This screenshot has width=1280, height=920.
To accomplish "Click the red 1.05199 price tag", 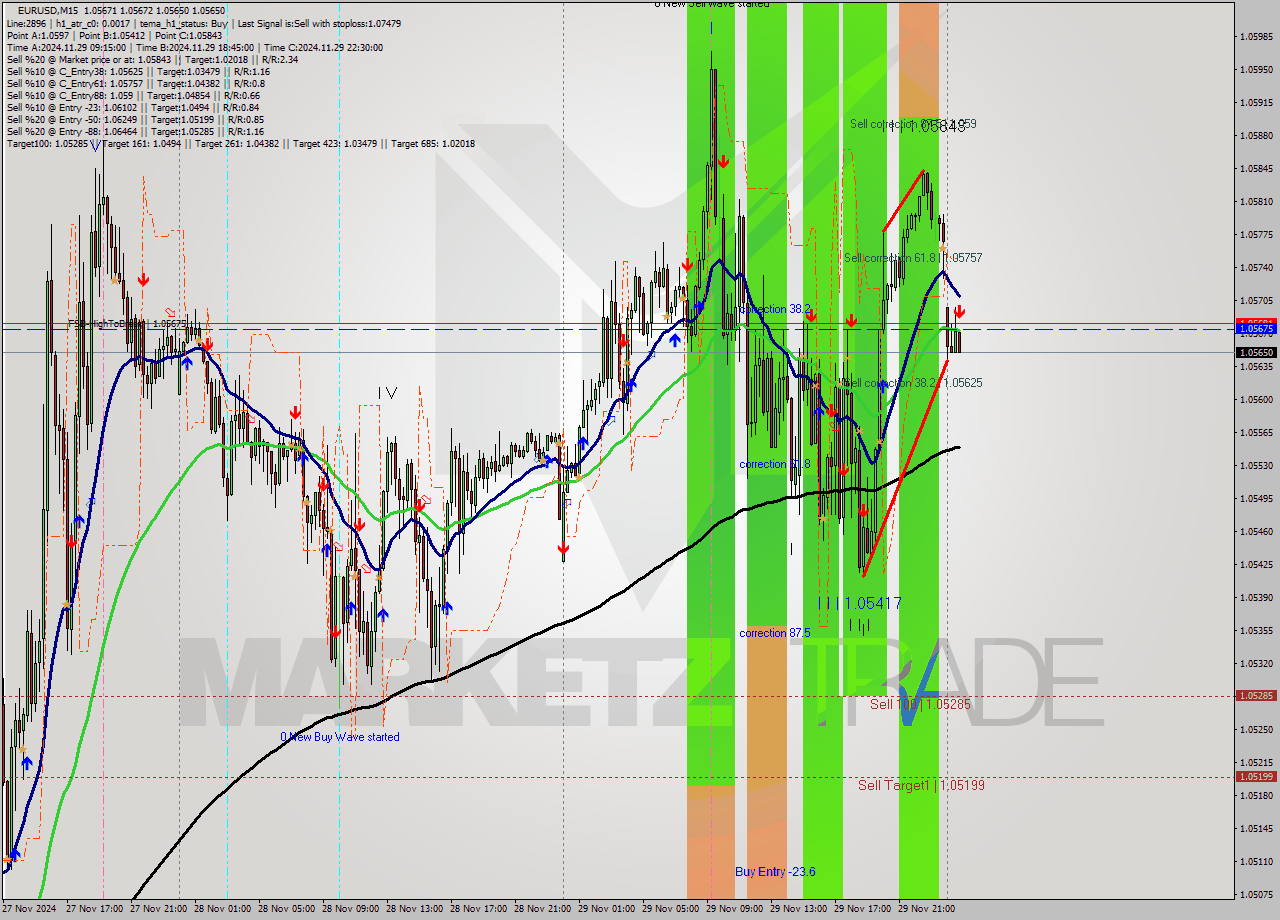I will coord(1255,776).
